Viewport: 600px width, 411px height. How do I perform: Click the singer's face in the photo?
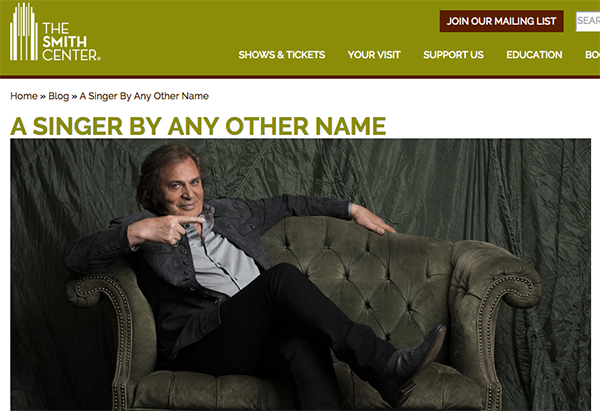click(x=181, y=187)
